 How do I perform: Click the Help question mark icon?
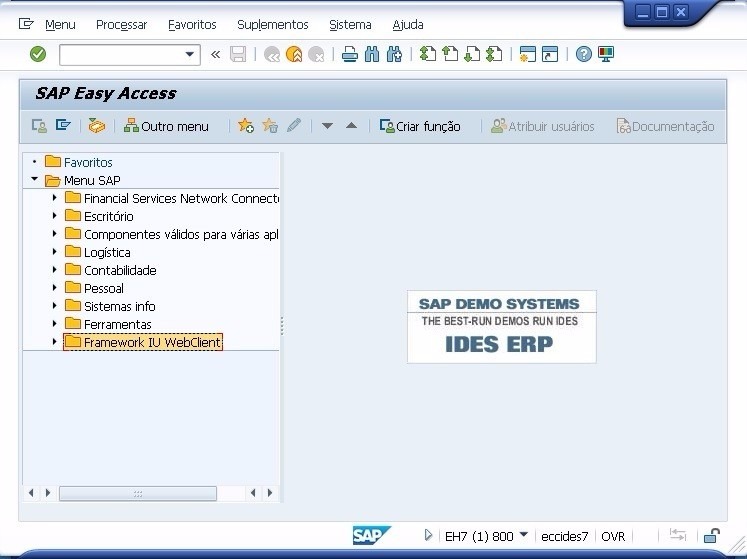[x=584, y=54]
